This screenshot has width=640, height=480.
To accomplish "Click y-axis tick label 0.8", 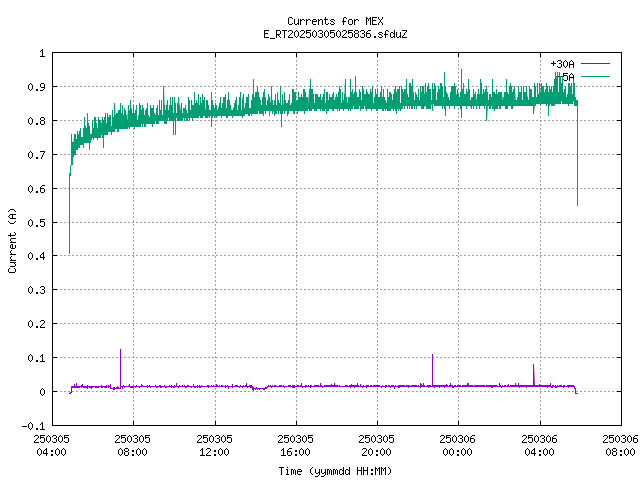I will tap(36, 121).
